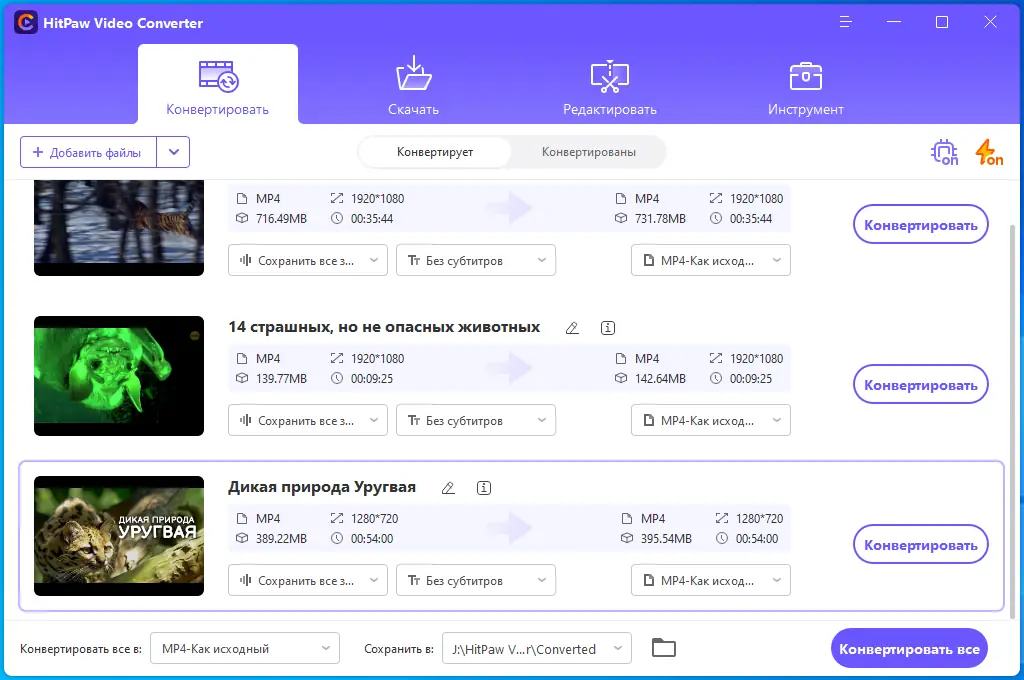This screenshot has width=1024, height=680.
Task: Open the Скачать tab
Action: point(413,85)
